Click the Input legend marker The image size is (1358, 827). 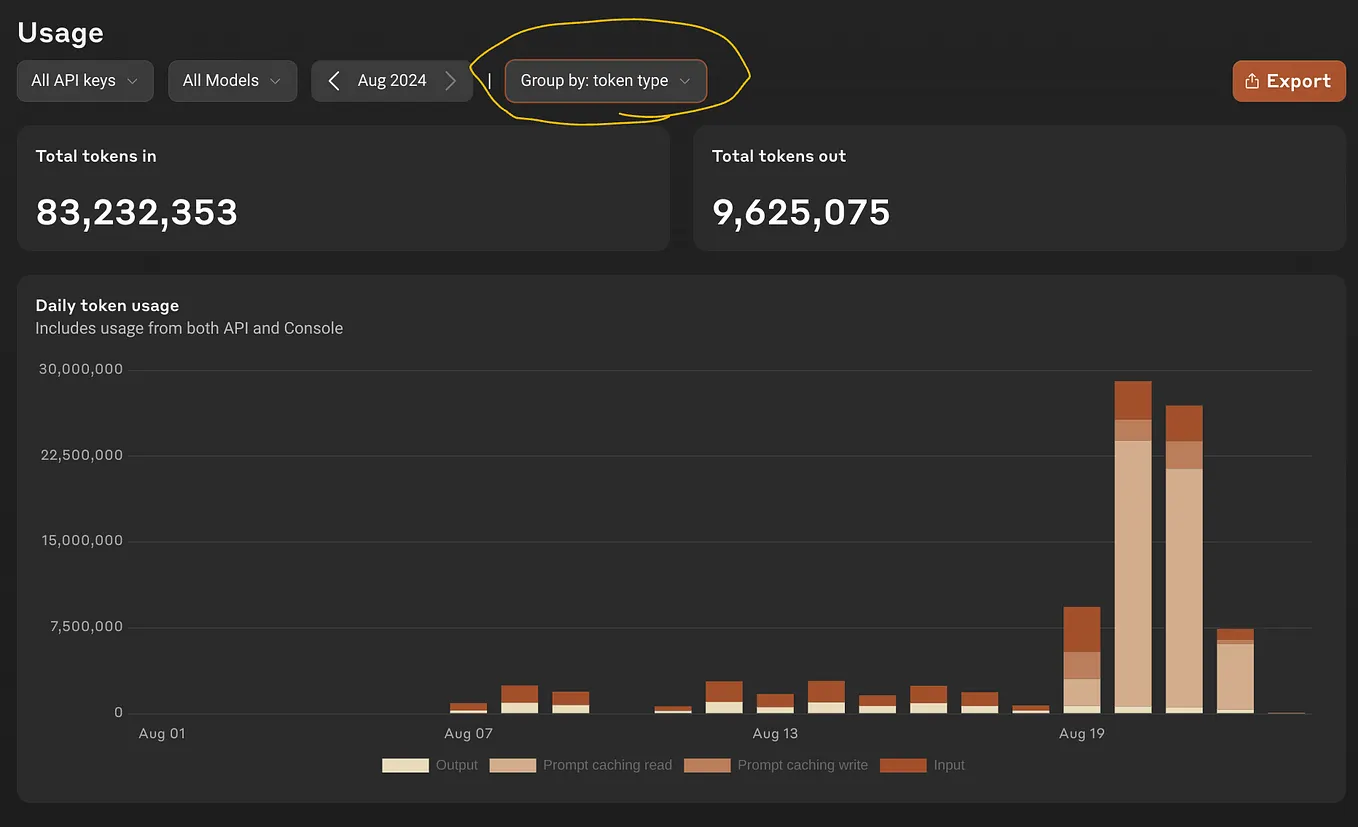click(x=903, y=764)
